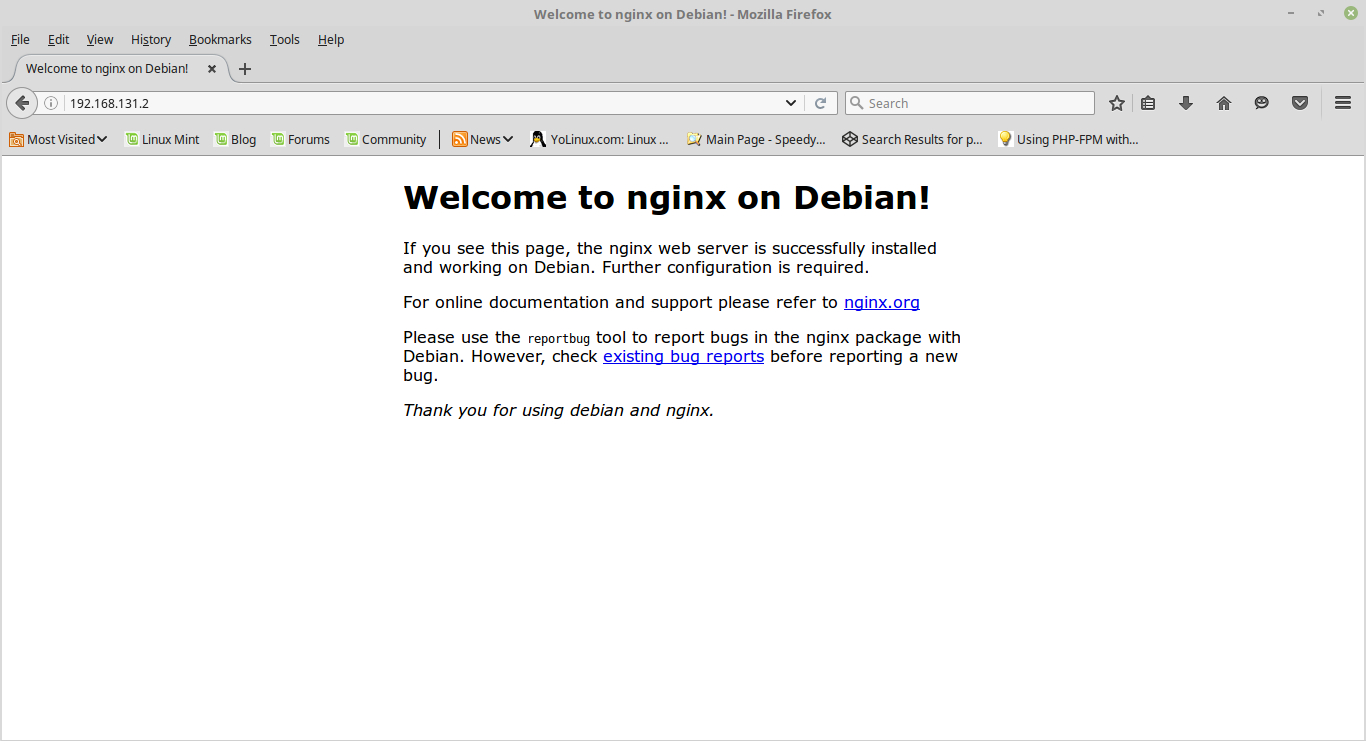Screen dimensions: 1366x741
Task: Follow the nginx.org link
Action: [x=882, y=302]
